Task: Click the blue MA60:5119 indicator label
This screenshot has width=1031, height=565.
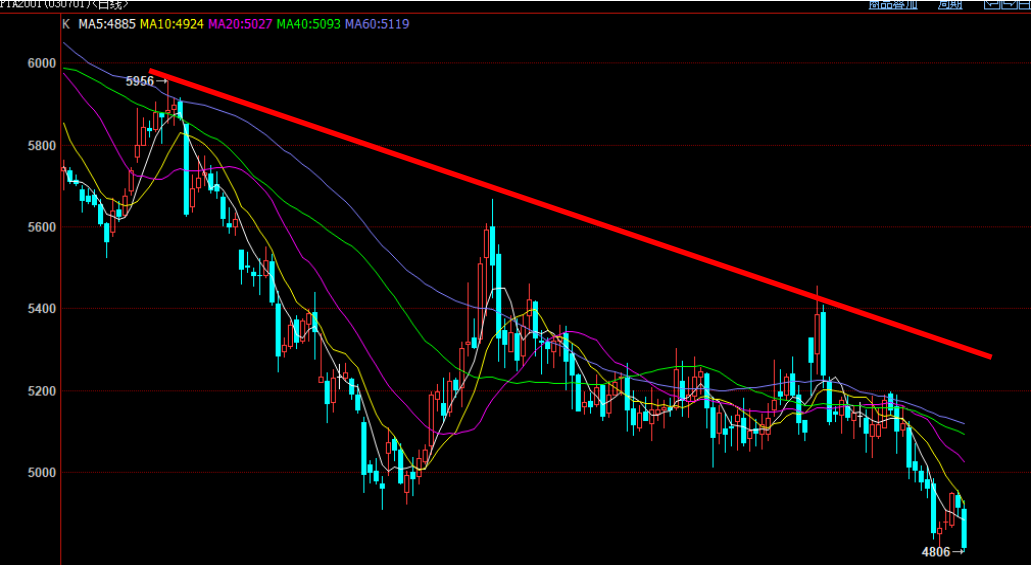Action: click(x=377, y=24)
